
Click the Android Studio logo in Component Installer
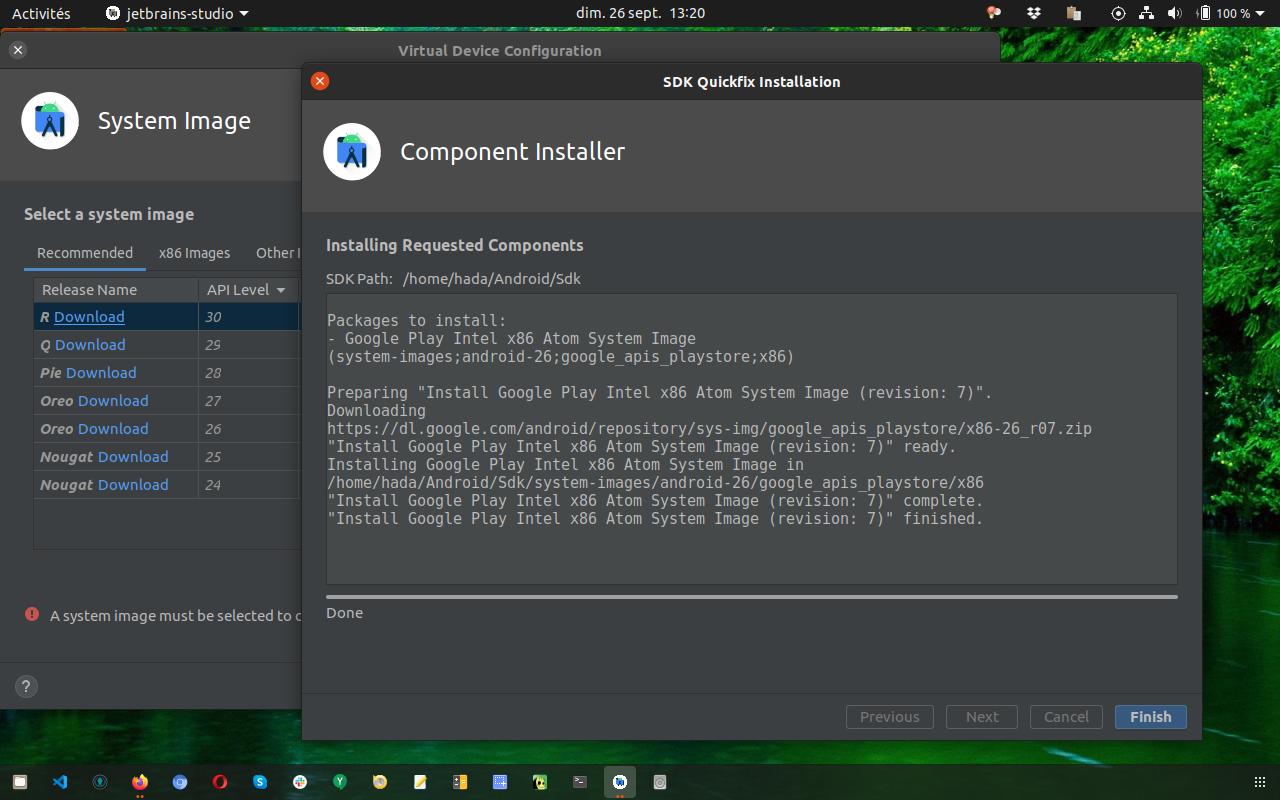(x=352, y=152)
